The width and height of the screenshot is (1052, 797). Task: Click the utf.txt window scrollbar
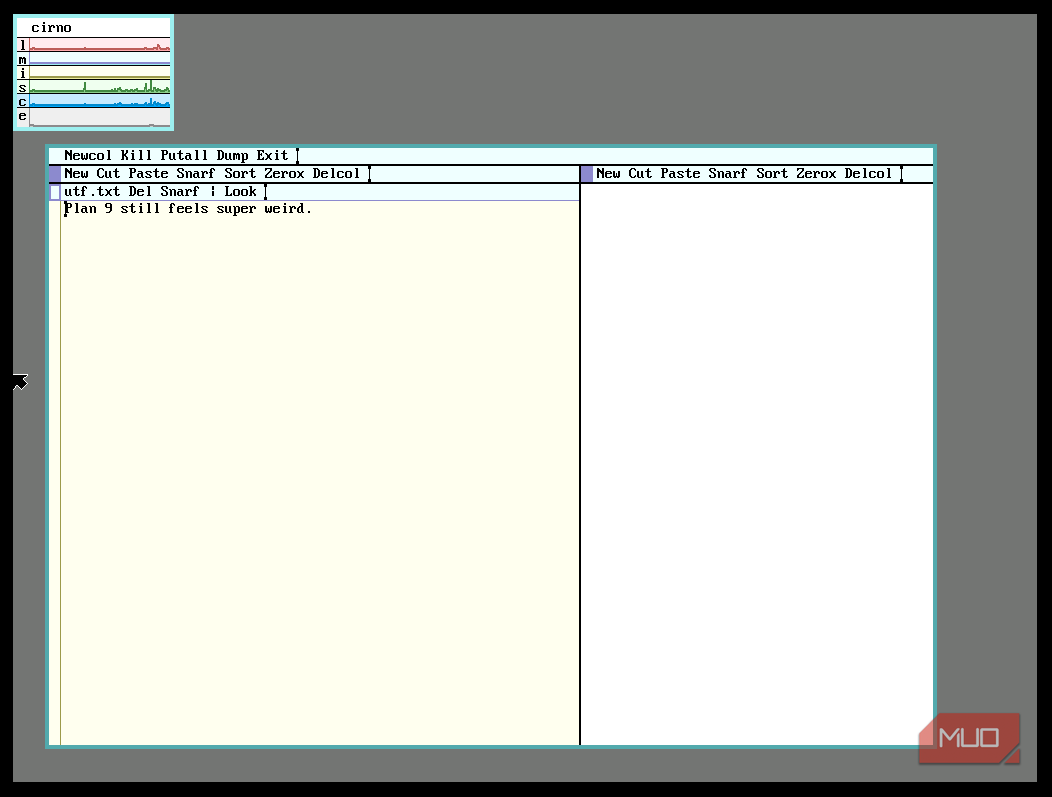click(55, 472)
